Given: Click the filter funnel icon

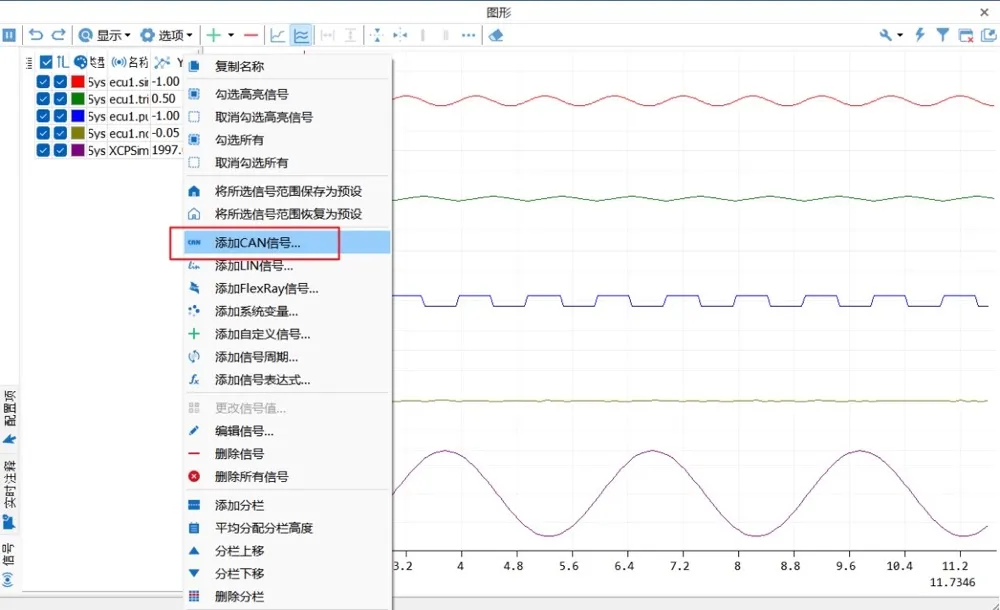Looking at the screenshot, I should 943,35.
